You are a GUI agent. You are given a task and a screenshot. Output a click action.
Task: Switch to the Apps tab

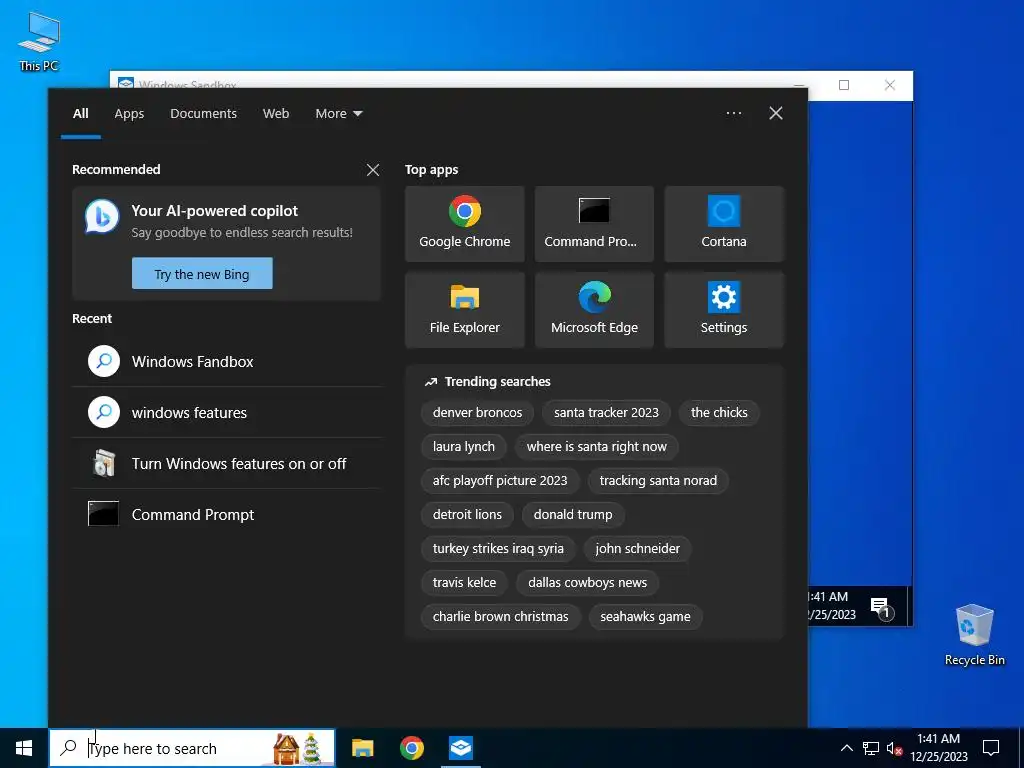point(129,114)
